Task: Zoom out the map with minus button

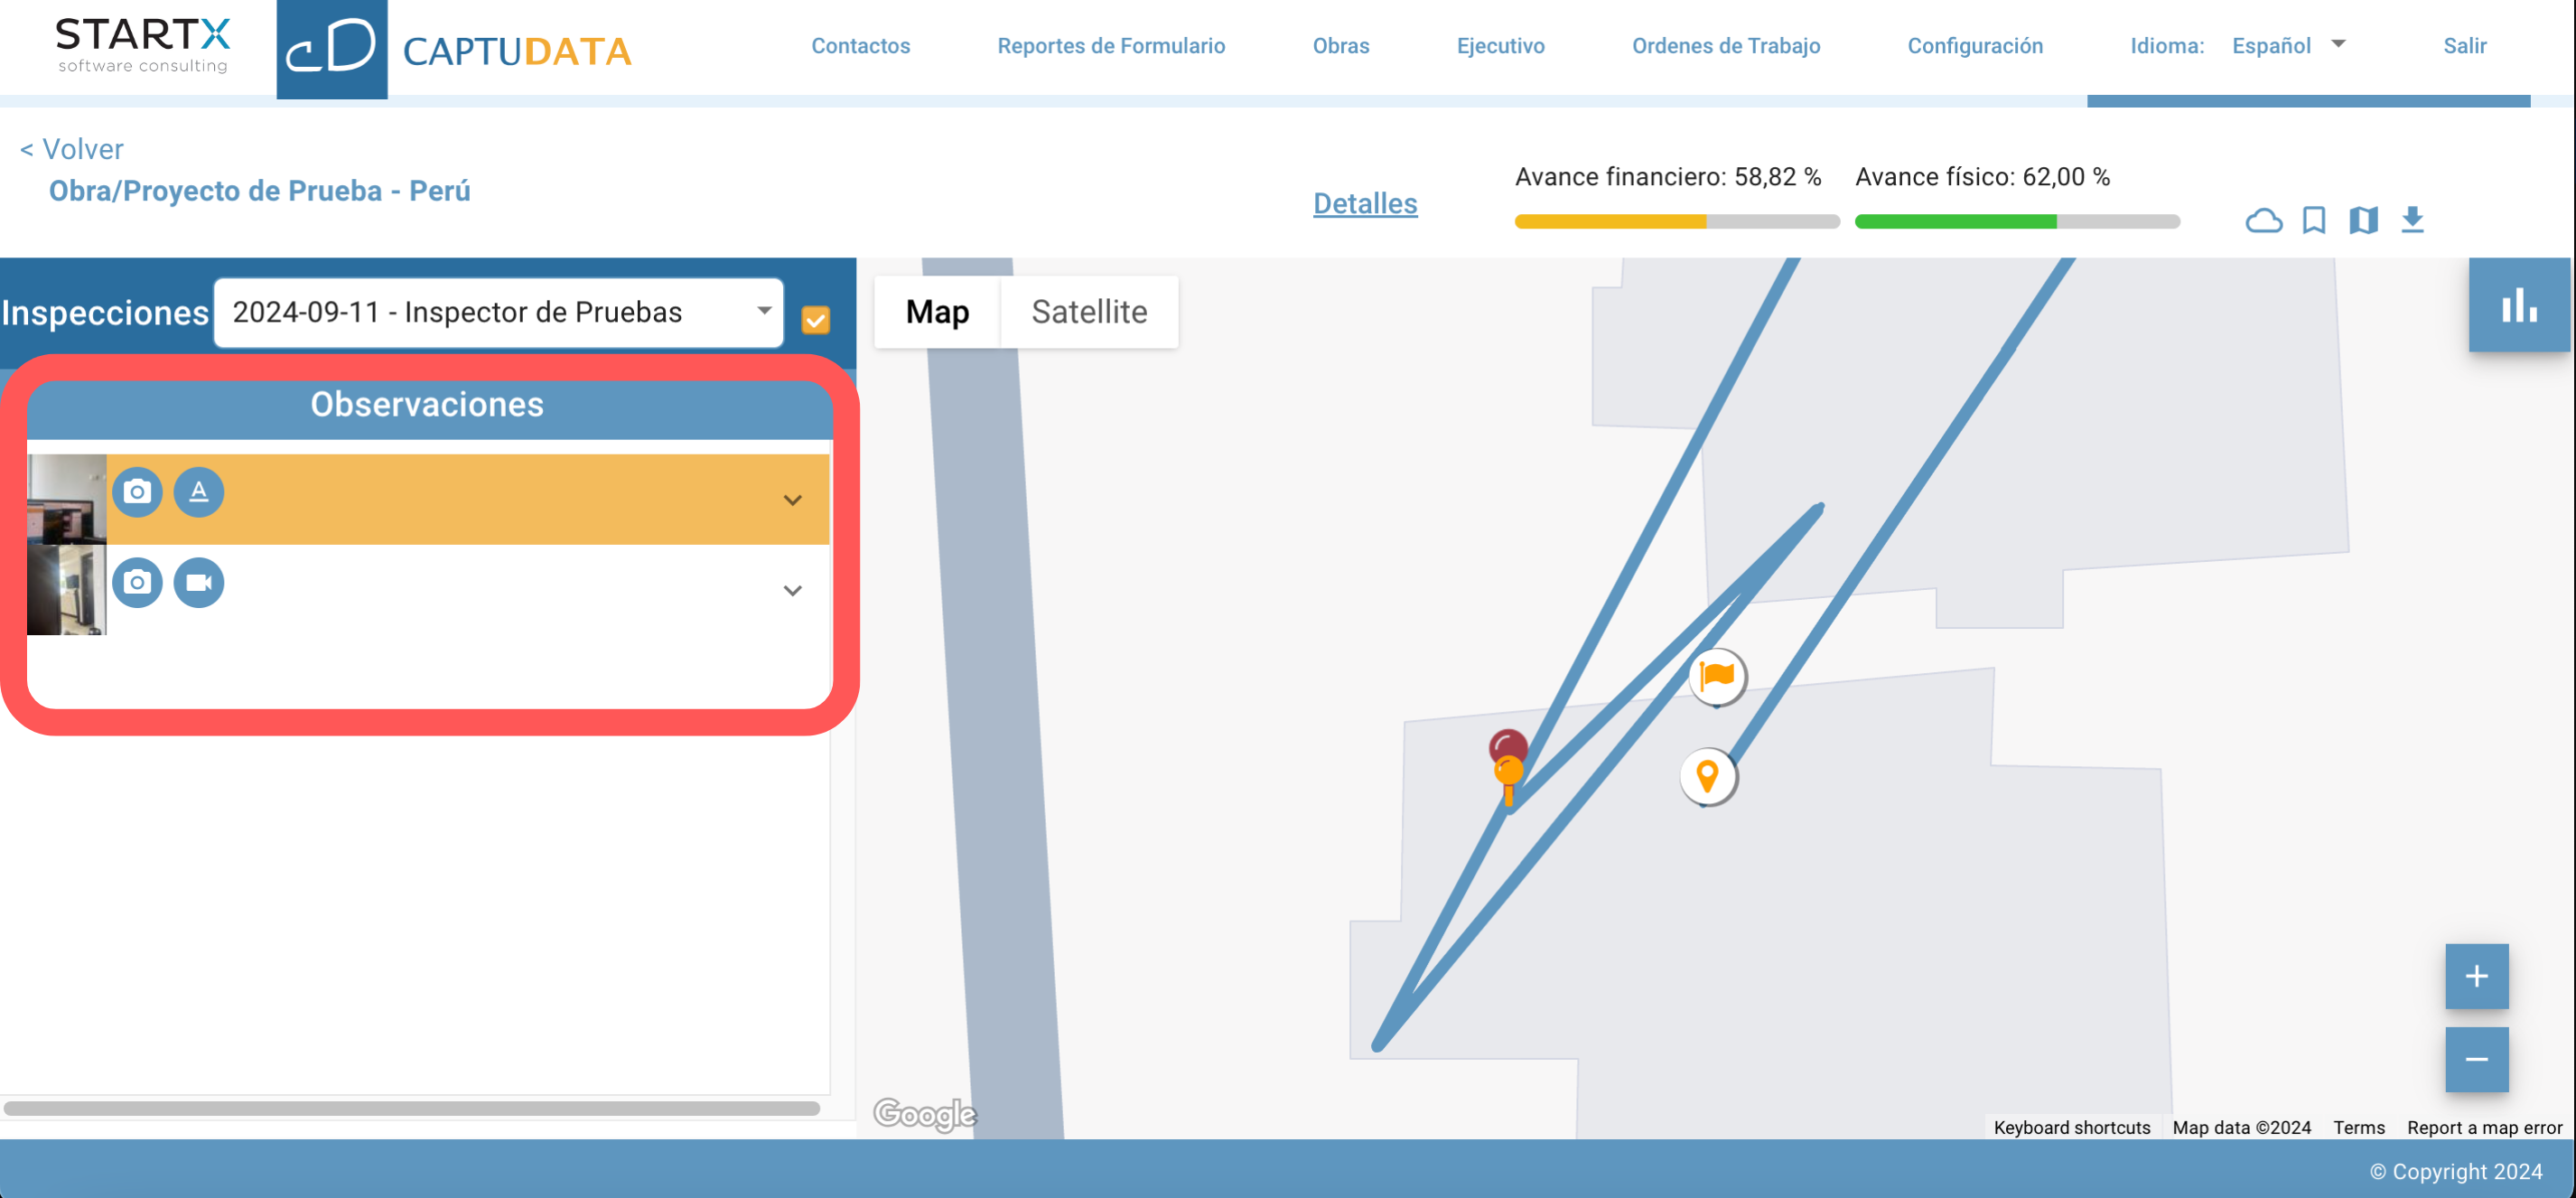Action: [2477, 1060]
